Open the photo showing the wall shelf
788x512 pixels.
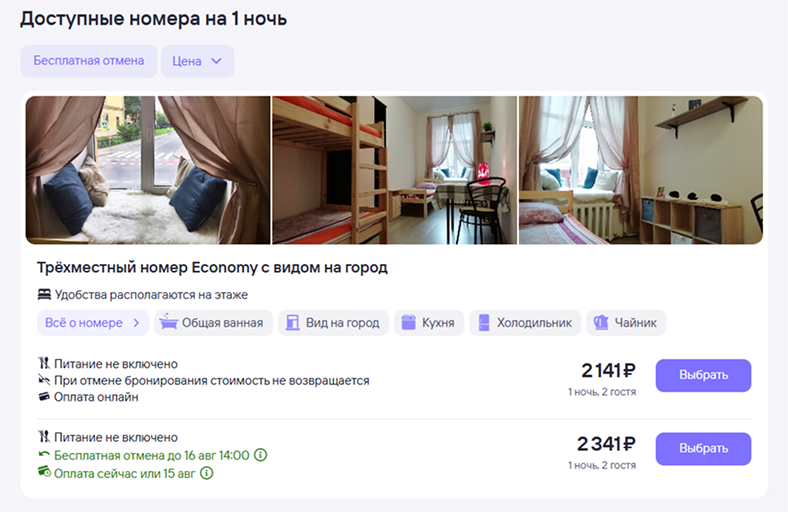click(641, 170)
